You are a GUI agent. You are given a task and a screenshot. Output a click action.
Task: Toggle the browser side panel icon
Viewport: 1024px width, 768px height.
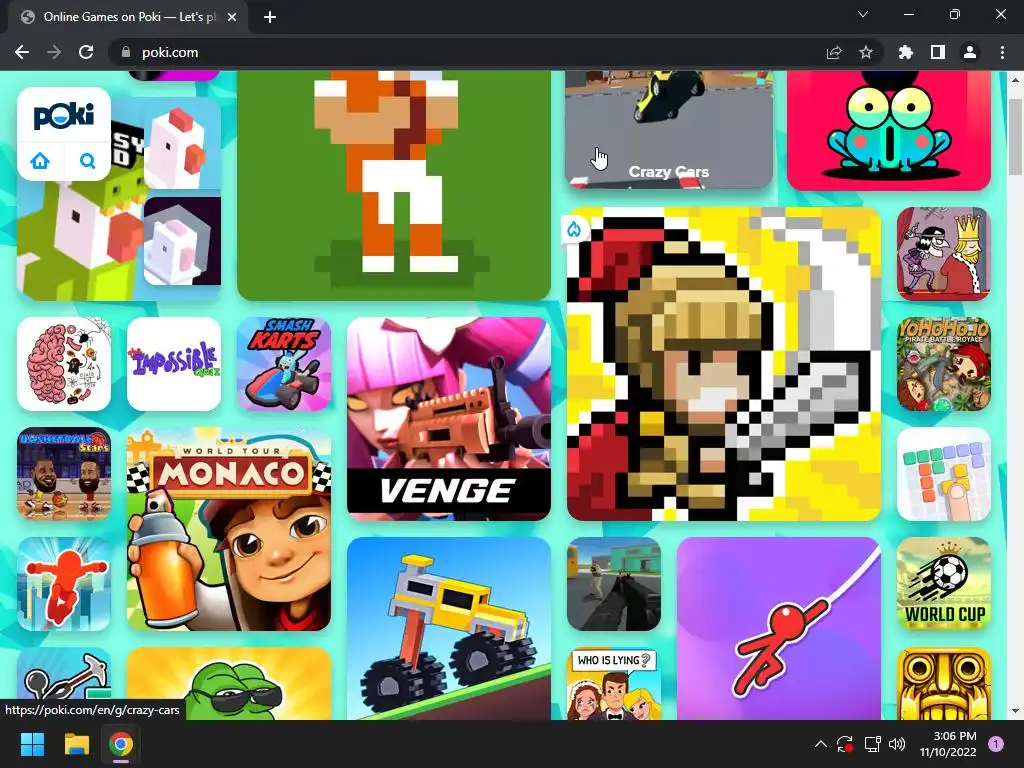coord(938,52)
